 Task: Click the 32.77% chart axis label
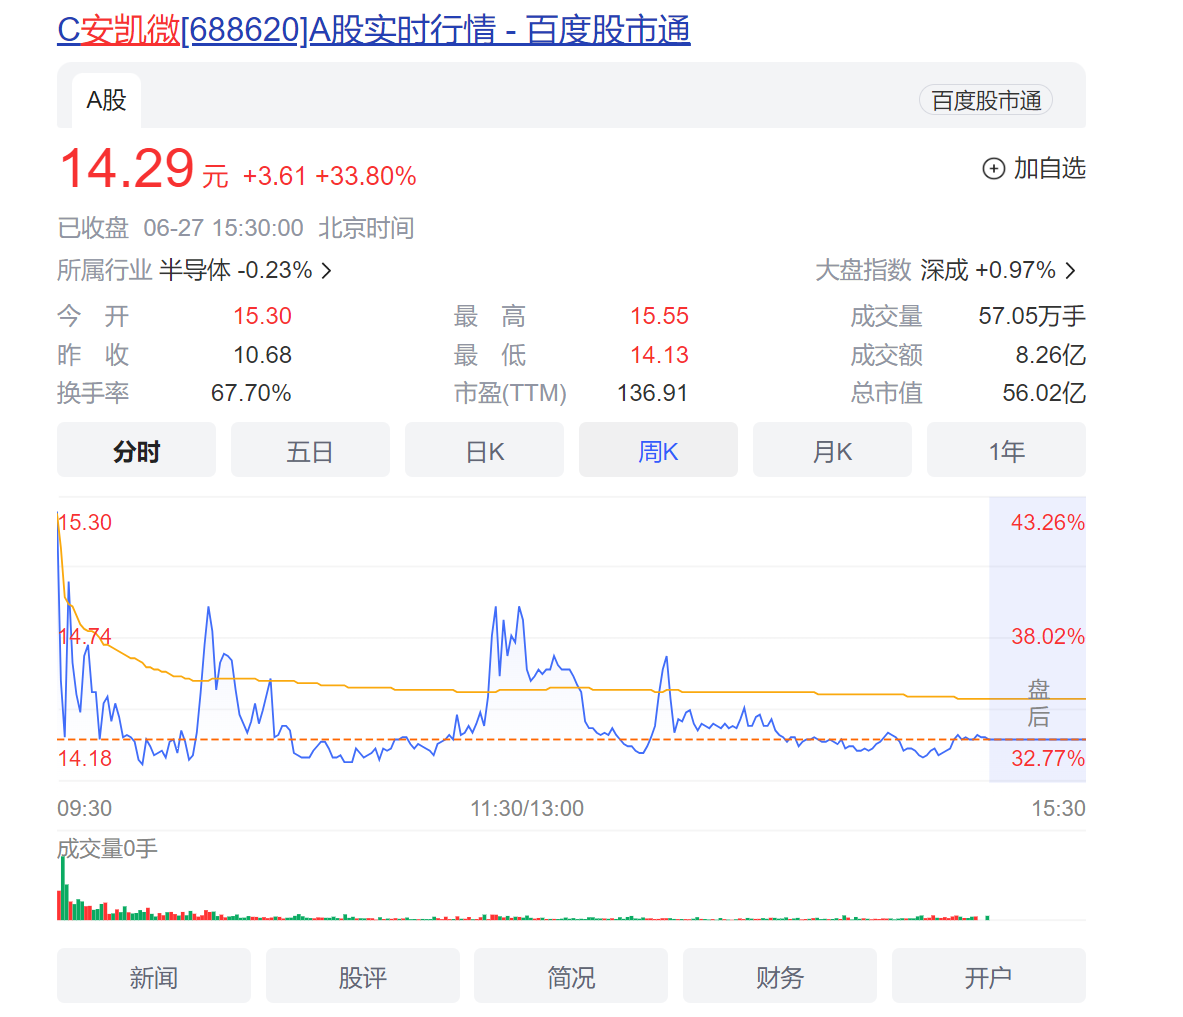click(x=1047, y=758)
